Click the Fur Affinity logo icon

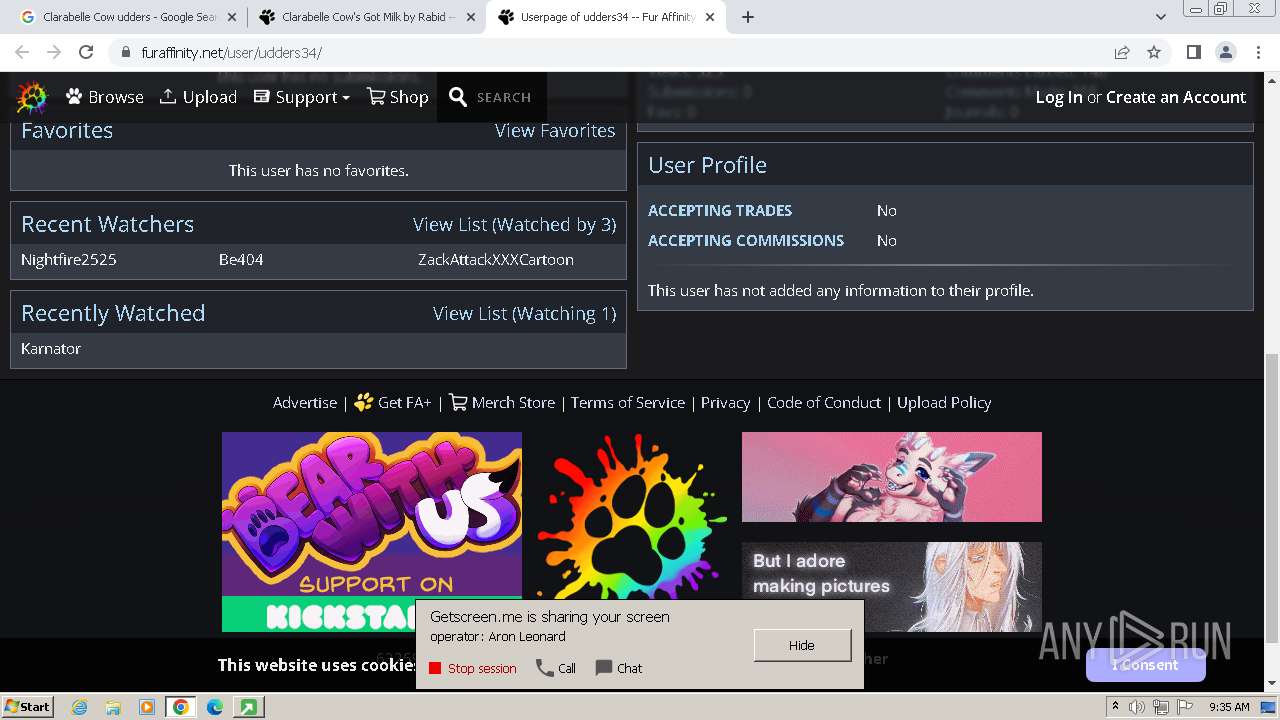pyautogui.click(x=32, y=97)
